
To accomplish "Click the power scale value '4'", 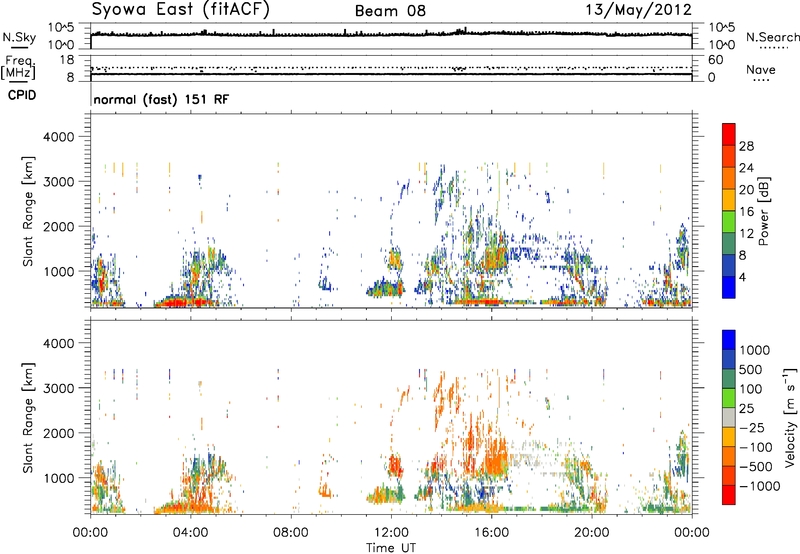I will coord(742,277).
